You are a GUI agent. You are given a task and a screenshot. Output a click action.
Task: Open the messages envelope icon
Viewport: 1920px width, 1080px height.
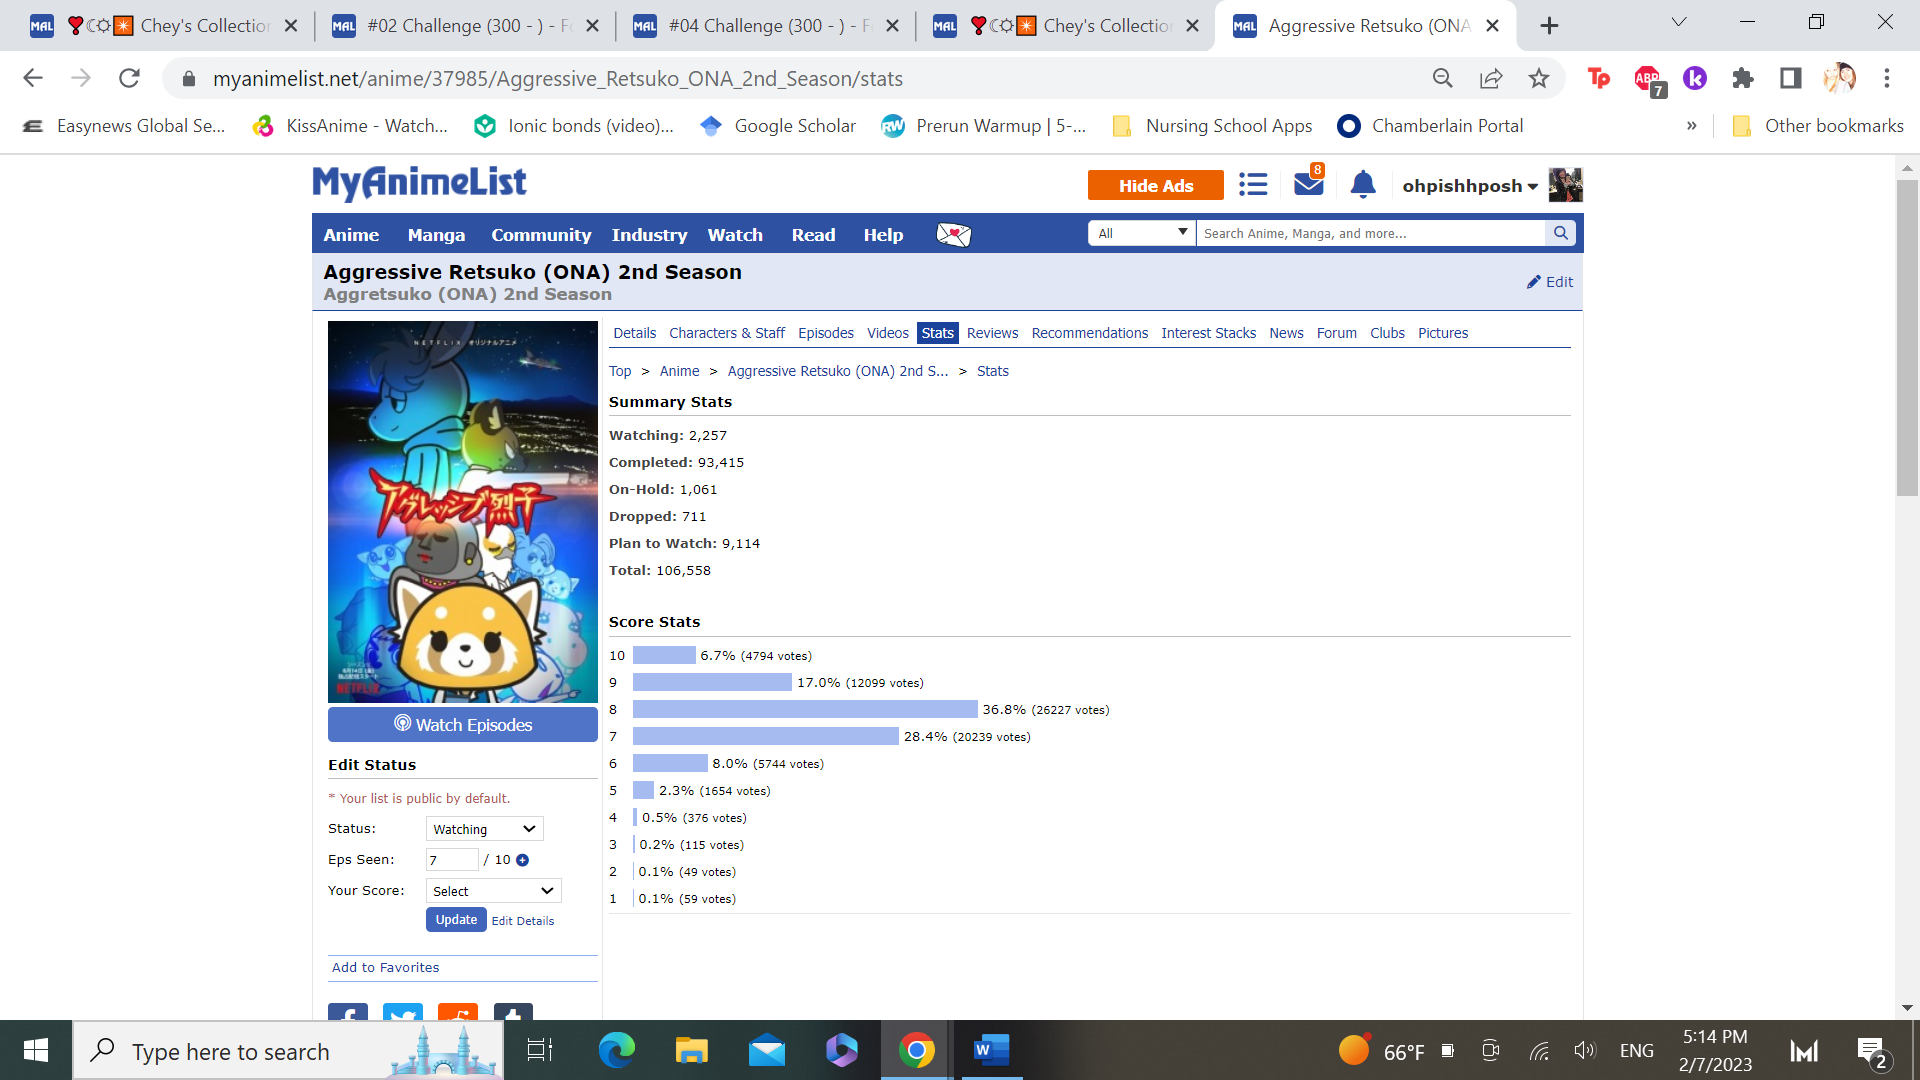[x=1308, y=184]
